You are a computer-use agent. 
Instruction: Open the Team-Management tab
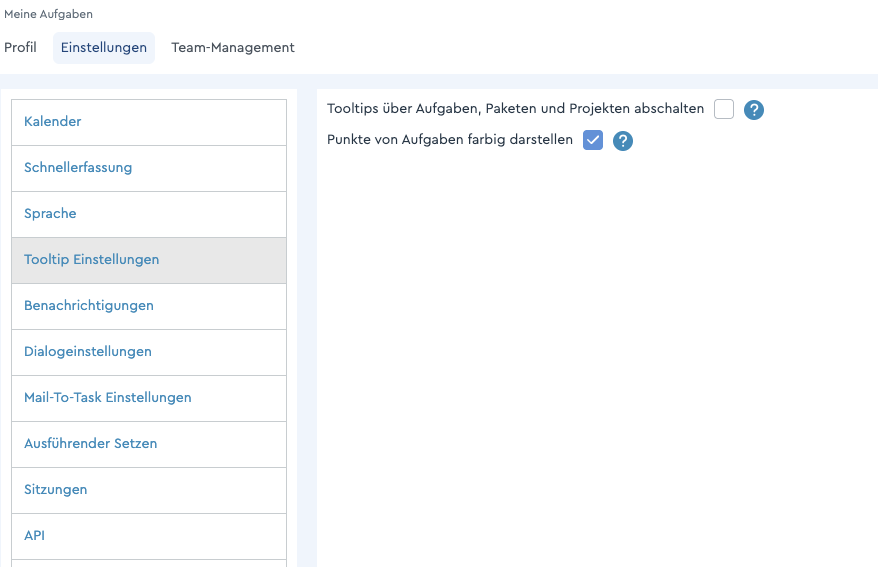233,47
